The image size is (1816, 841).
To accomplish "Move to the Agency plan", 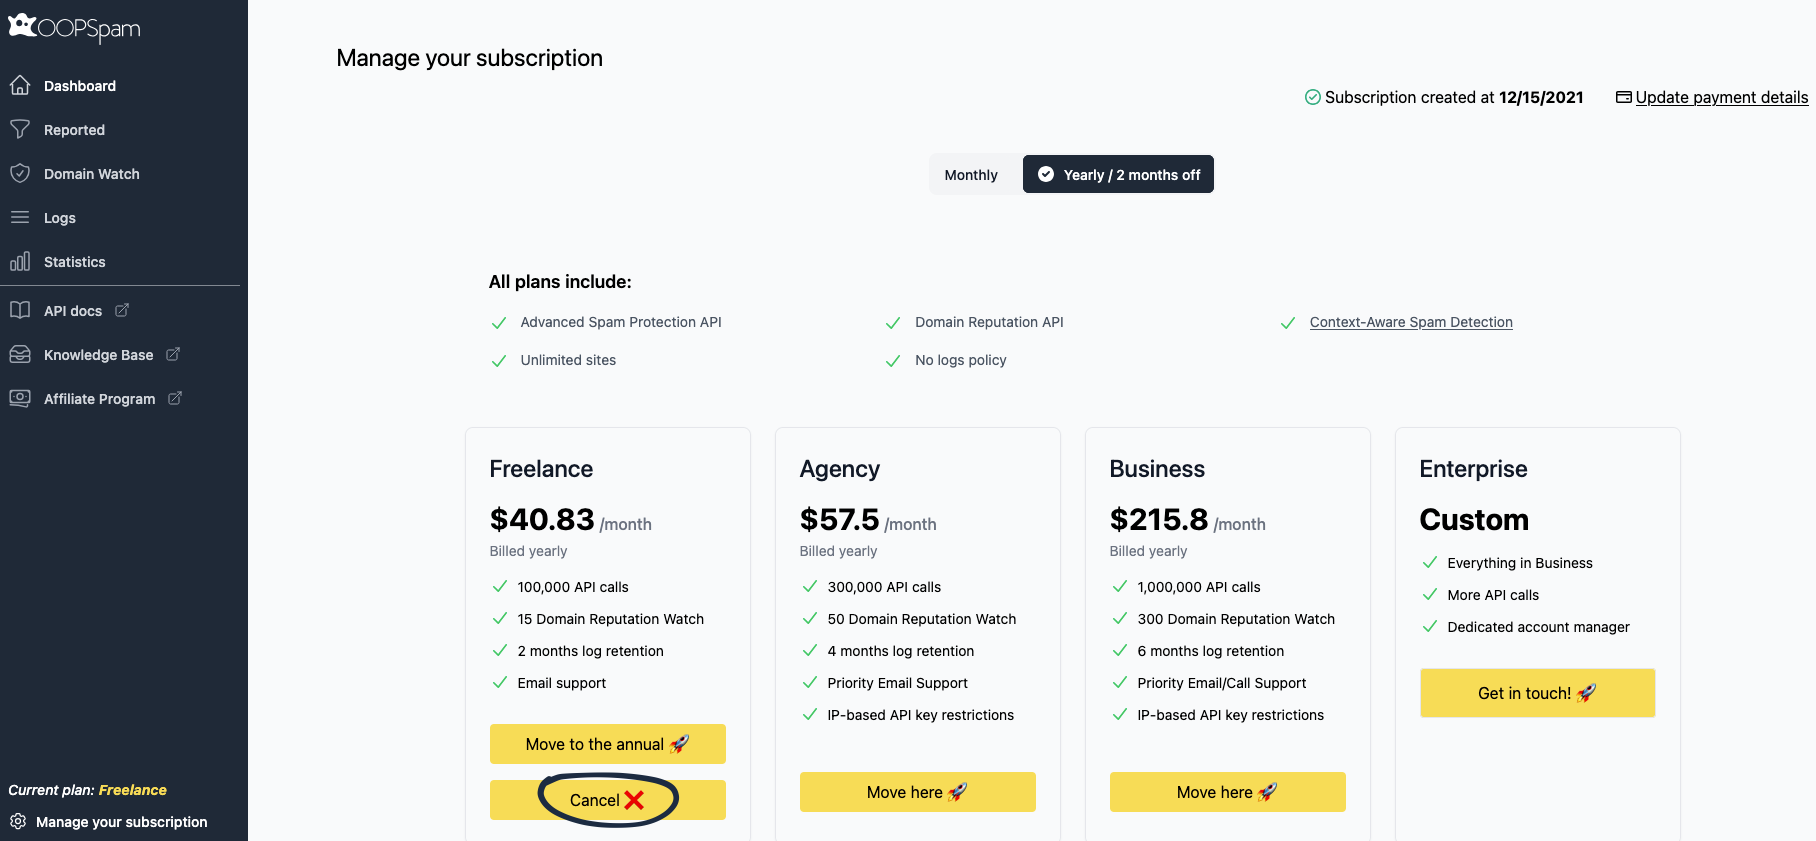I will click(918, 792).
